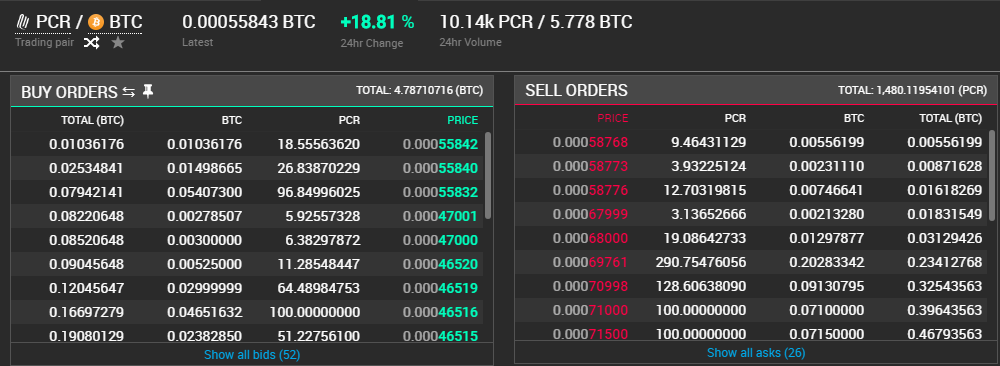Select the ask row with 290.75476056 PCR

(751, 262)
